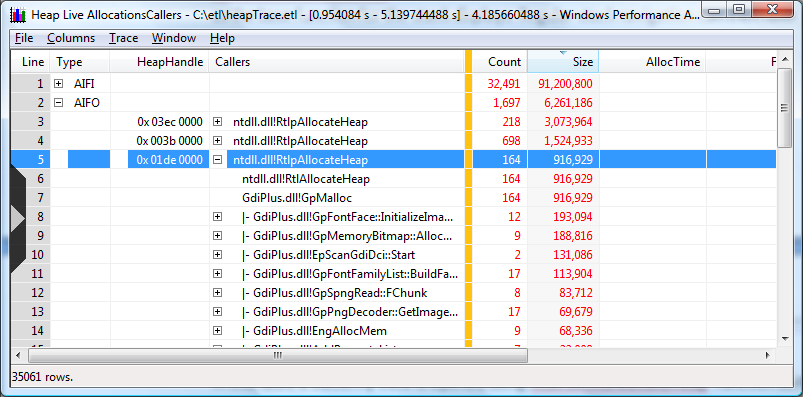Viewport: 803px width, 397px height.
Task: Expand the GpPngDecoder::GetImage... row
Action: click(218, 311)
